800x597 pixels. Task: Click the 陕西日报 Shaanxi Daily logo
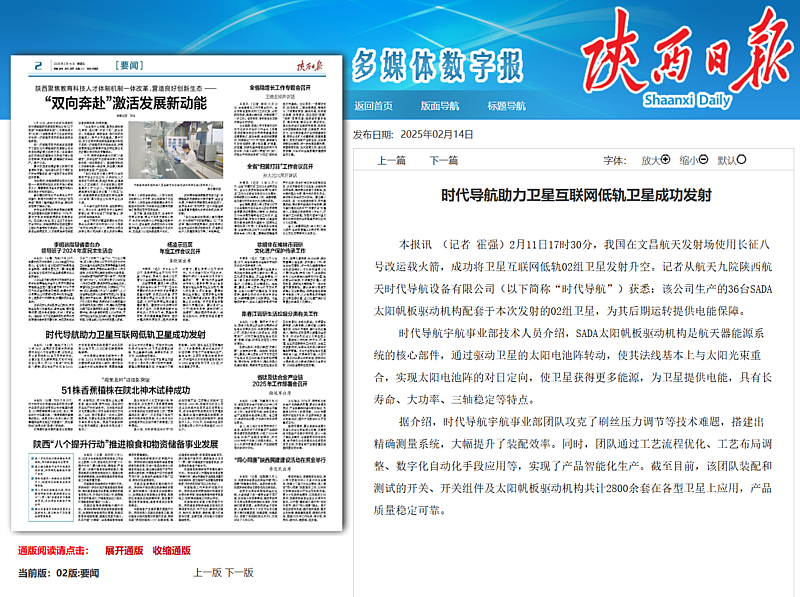click(687, 57)
